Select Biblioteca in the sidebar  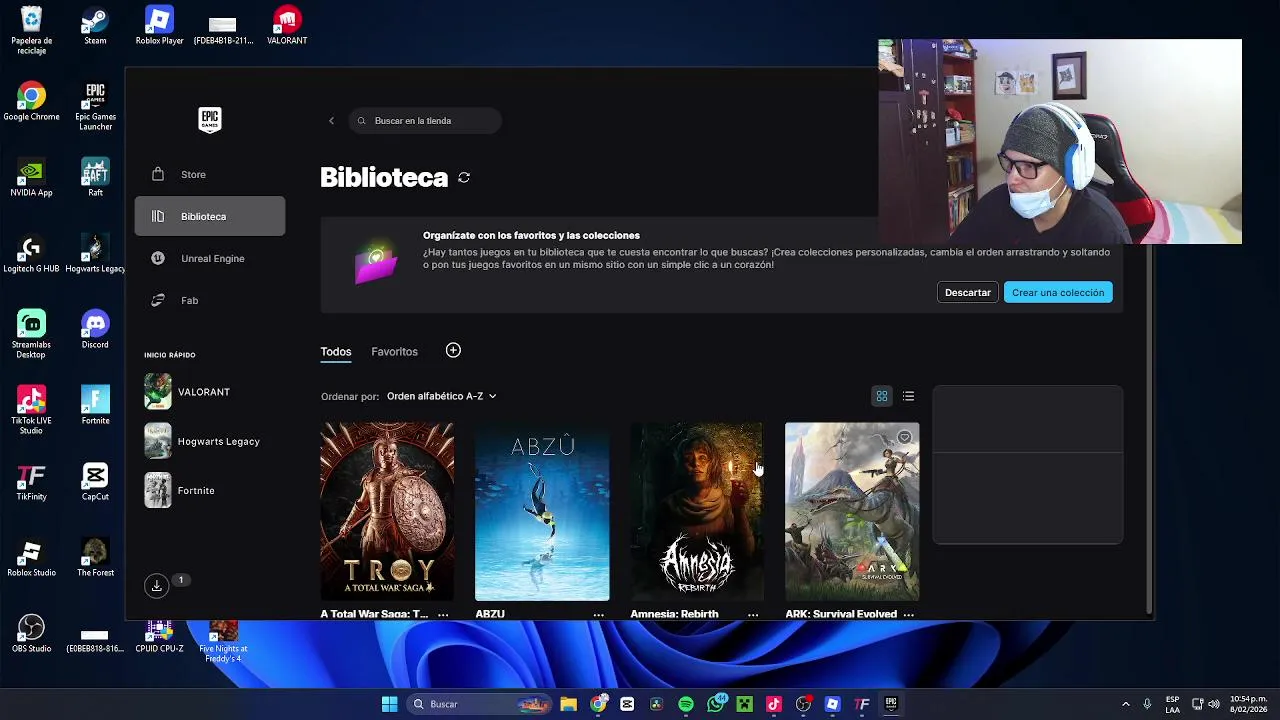(x=210, y=216)
